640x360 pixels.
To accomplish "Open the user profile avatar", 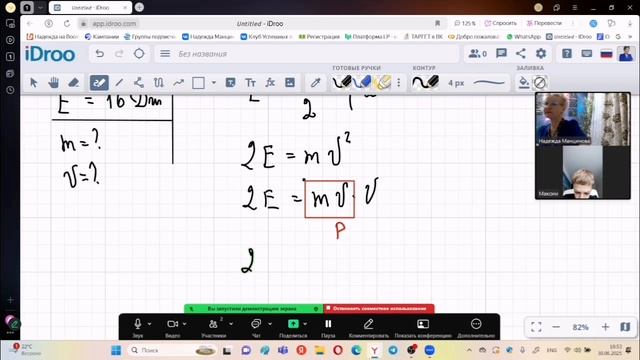I will point(626,54).
